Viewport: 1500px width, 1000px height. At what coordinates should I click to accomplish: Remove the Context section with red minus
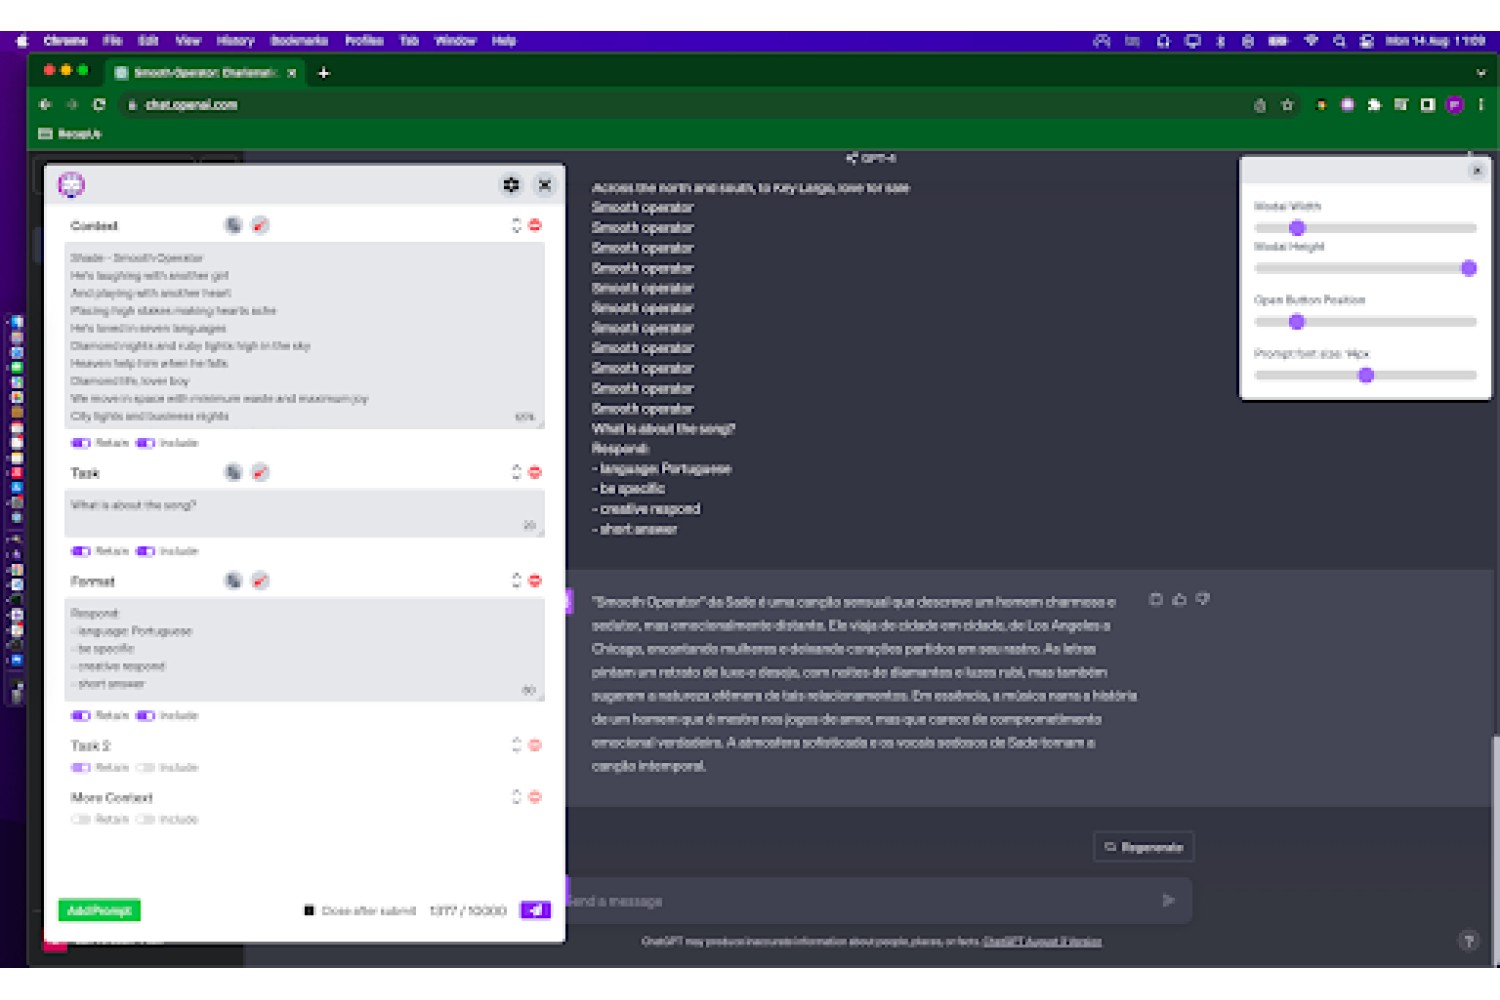pos(535,225)
